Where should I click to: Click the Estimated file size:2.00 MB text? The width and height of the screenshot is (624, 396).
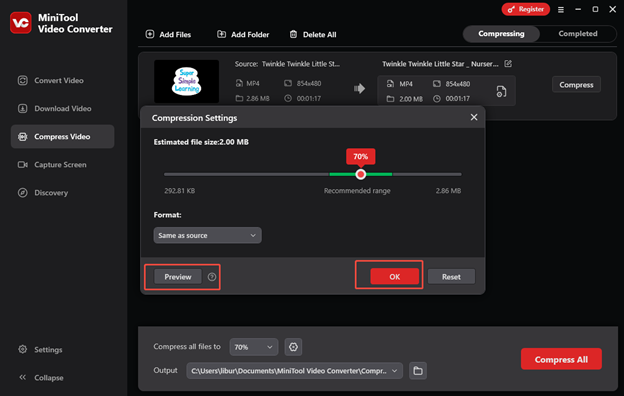coord(201,142)
